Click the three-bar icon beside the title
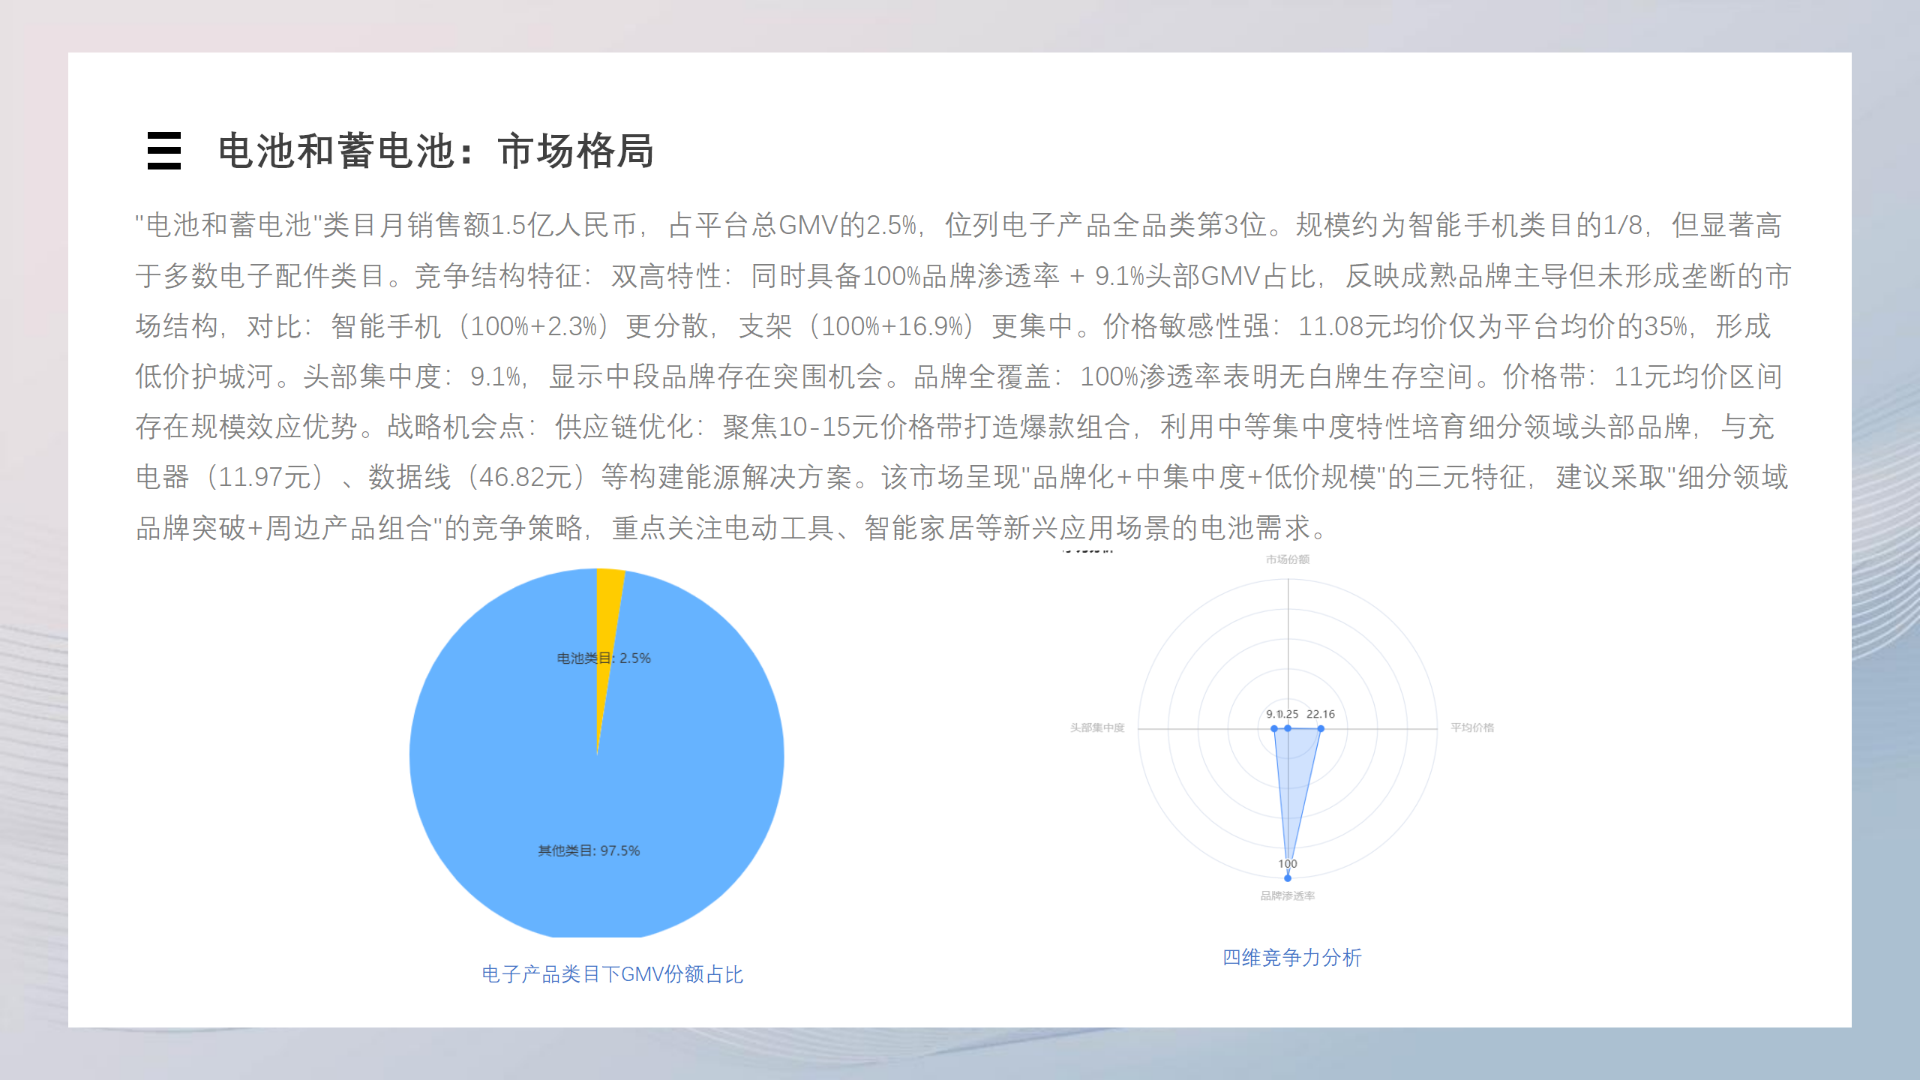Image resolution: width=1920 pixels, height=1080 pixels. (164, 151)
